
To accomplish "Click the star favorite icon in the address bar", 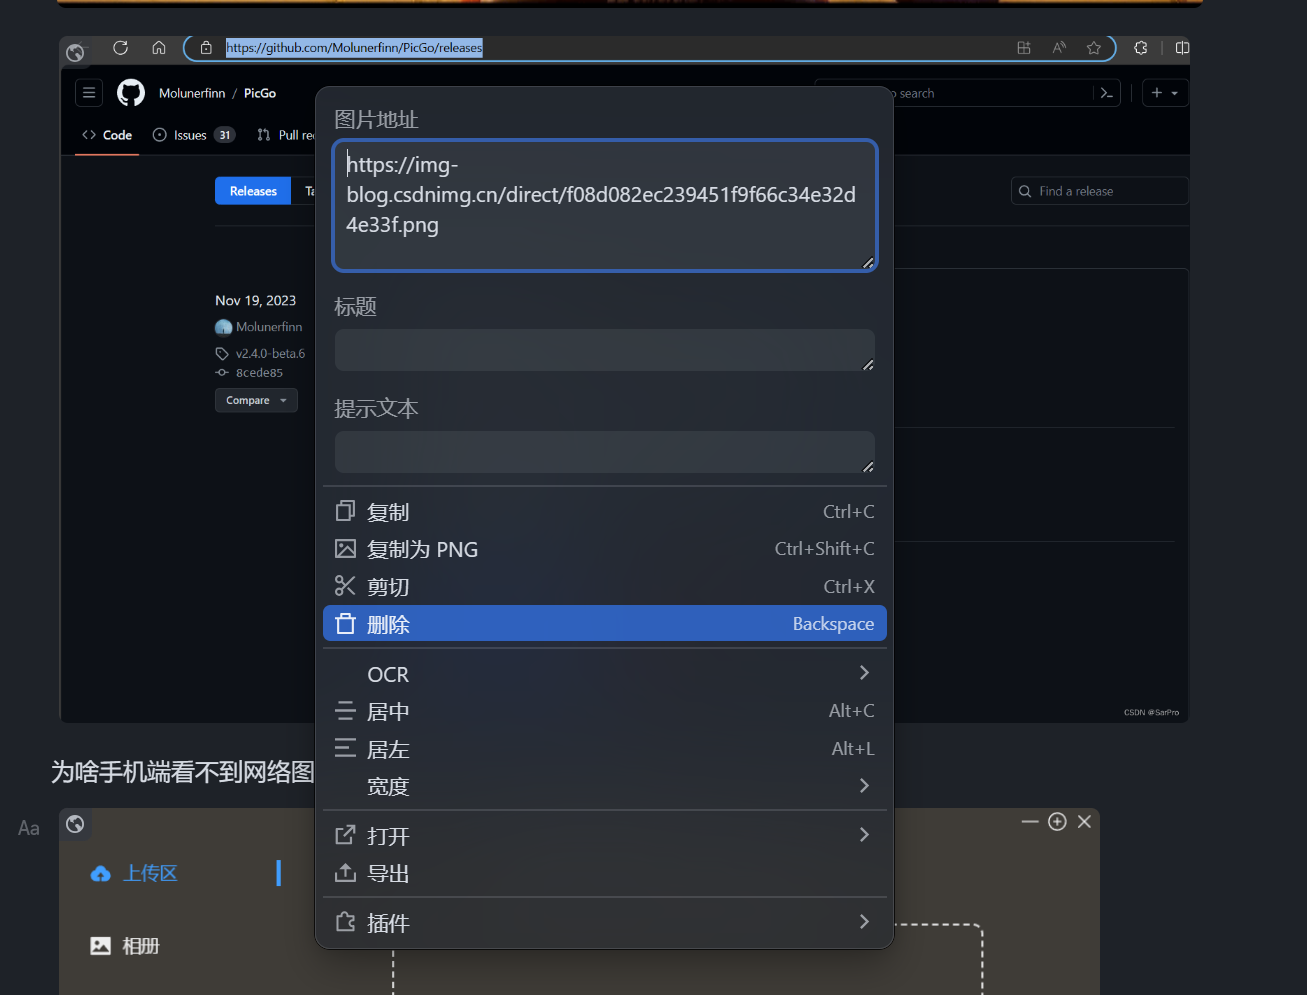I will coord(1094,47).
